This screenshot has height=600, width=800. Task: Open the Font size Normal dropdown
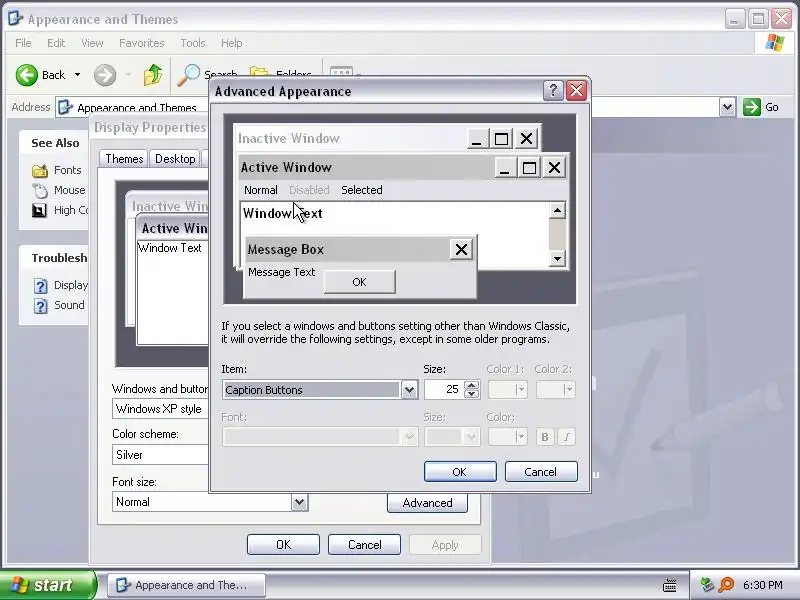click(x=299, y=502)
